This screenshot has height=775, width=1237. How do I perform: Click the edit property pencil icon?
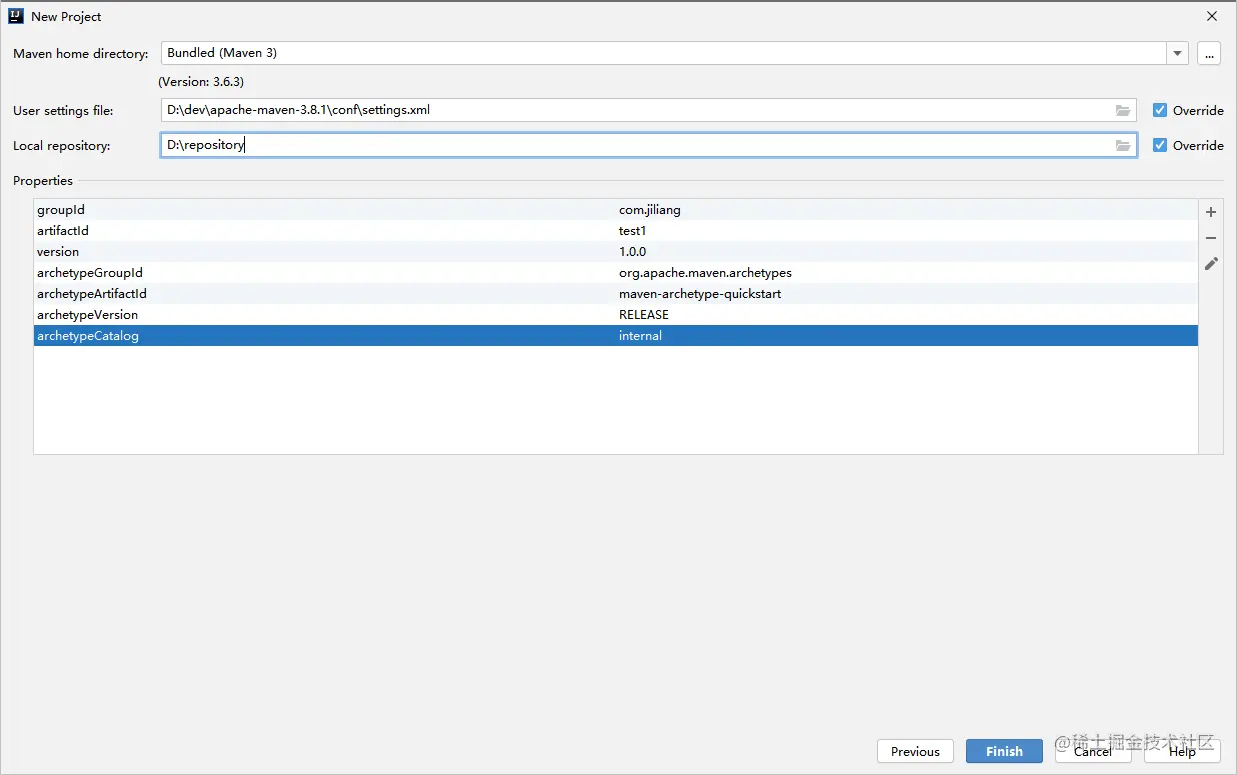click(1211, 264)
